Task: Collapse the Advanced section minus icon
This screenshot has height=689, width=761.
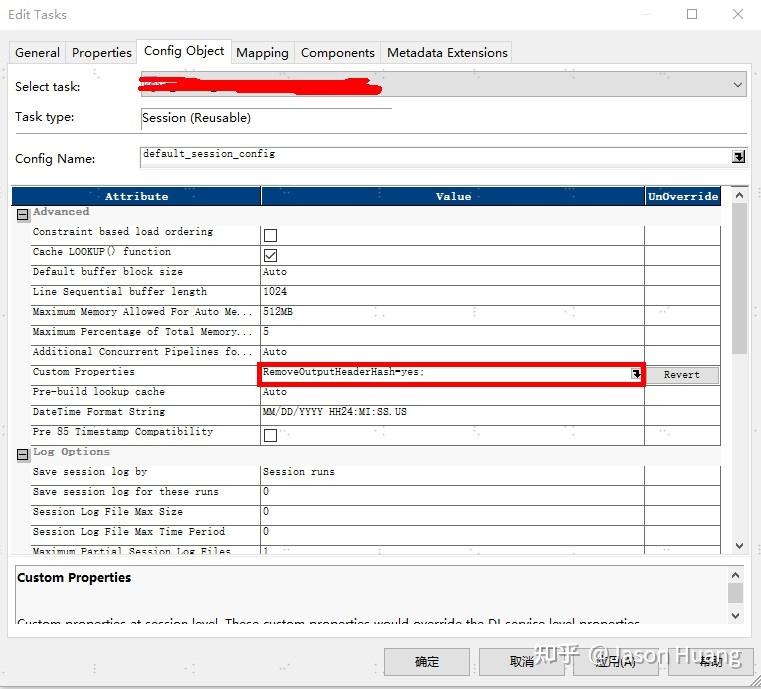Action: point(23,214)
